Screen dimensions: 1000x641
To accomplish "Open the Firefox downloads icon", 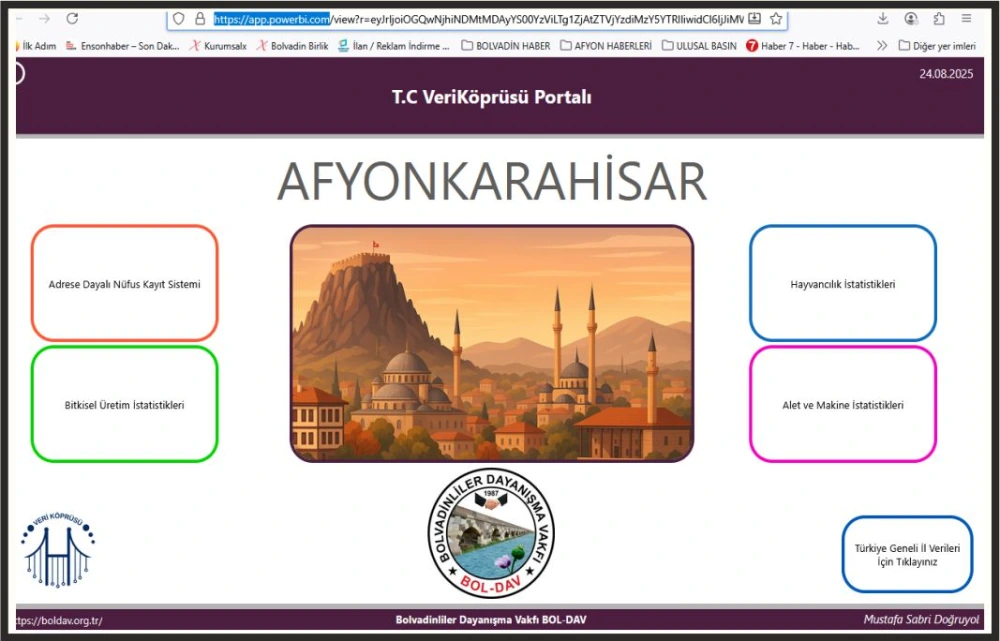I will tap(883, 19).
